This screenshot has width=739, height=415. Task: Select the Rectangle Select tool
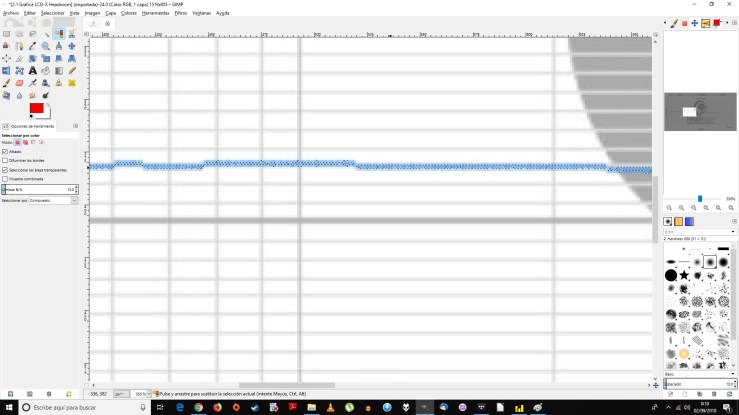7,33
